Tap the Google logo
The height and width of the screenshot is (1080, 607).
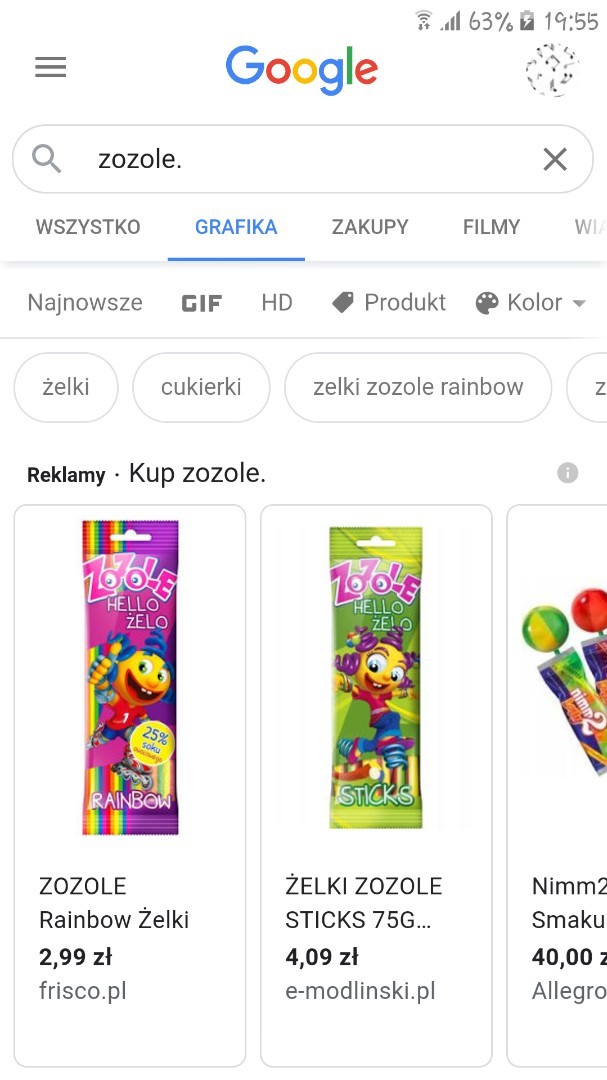pos(302,70)
